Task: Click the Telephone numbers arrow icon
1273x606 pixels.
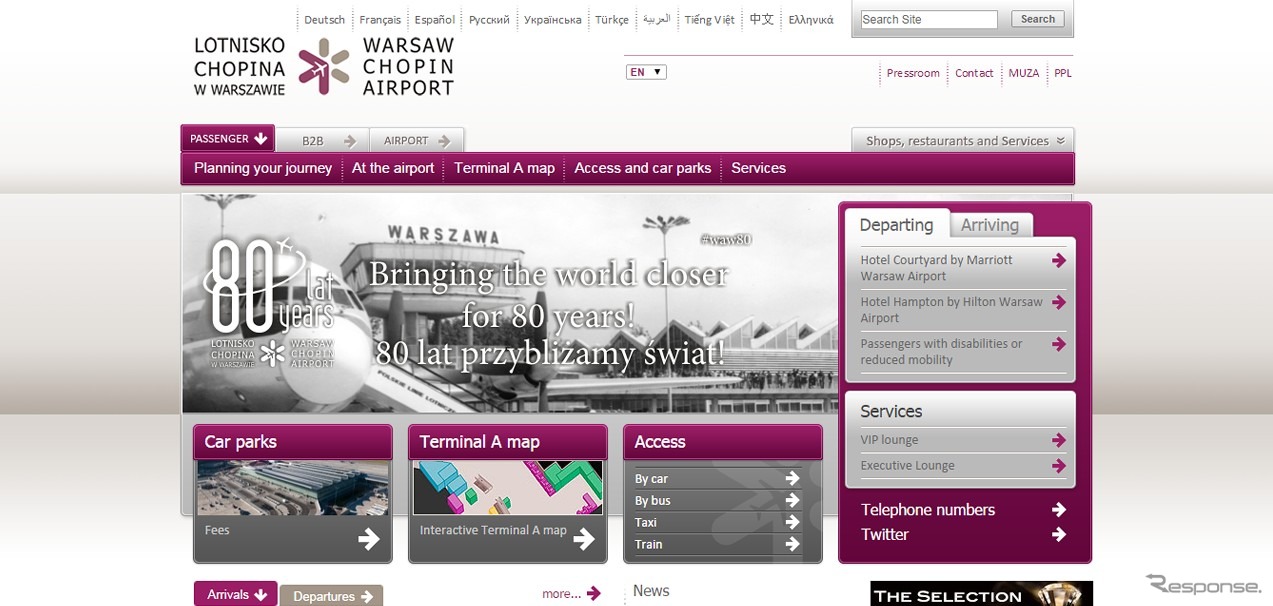Action: click(1059, 510)
